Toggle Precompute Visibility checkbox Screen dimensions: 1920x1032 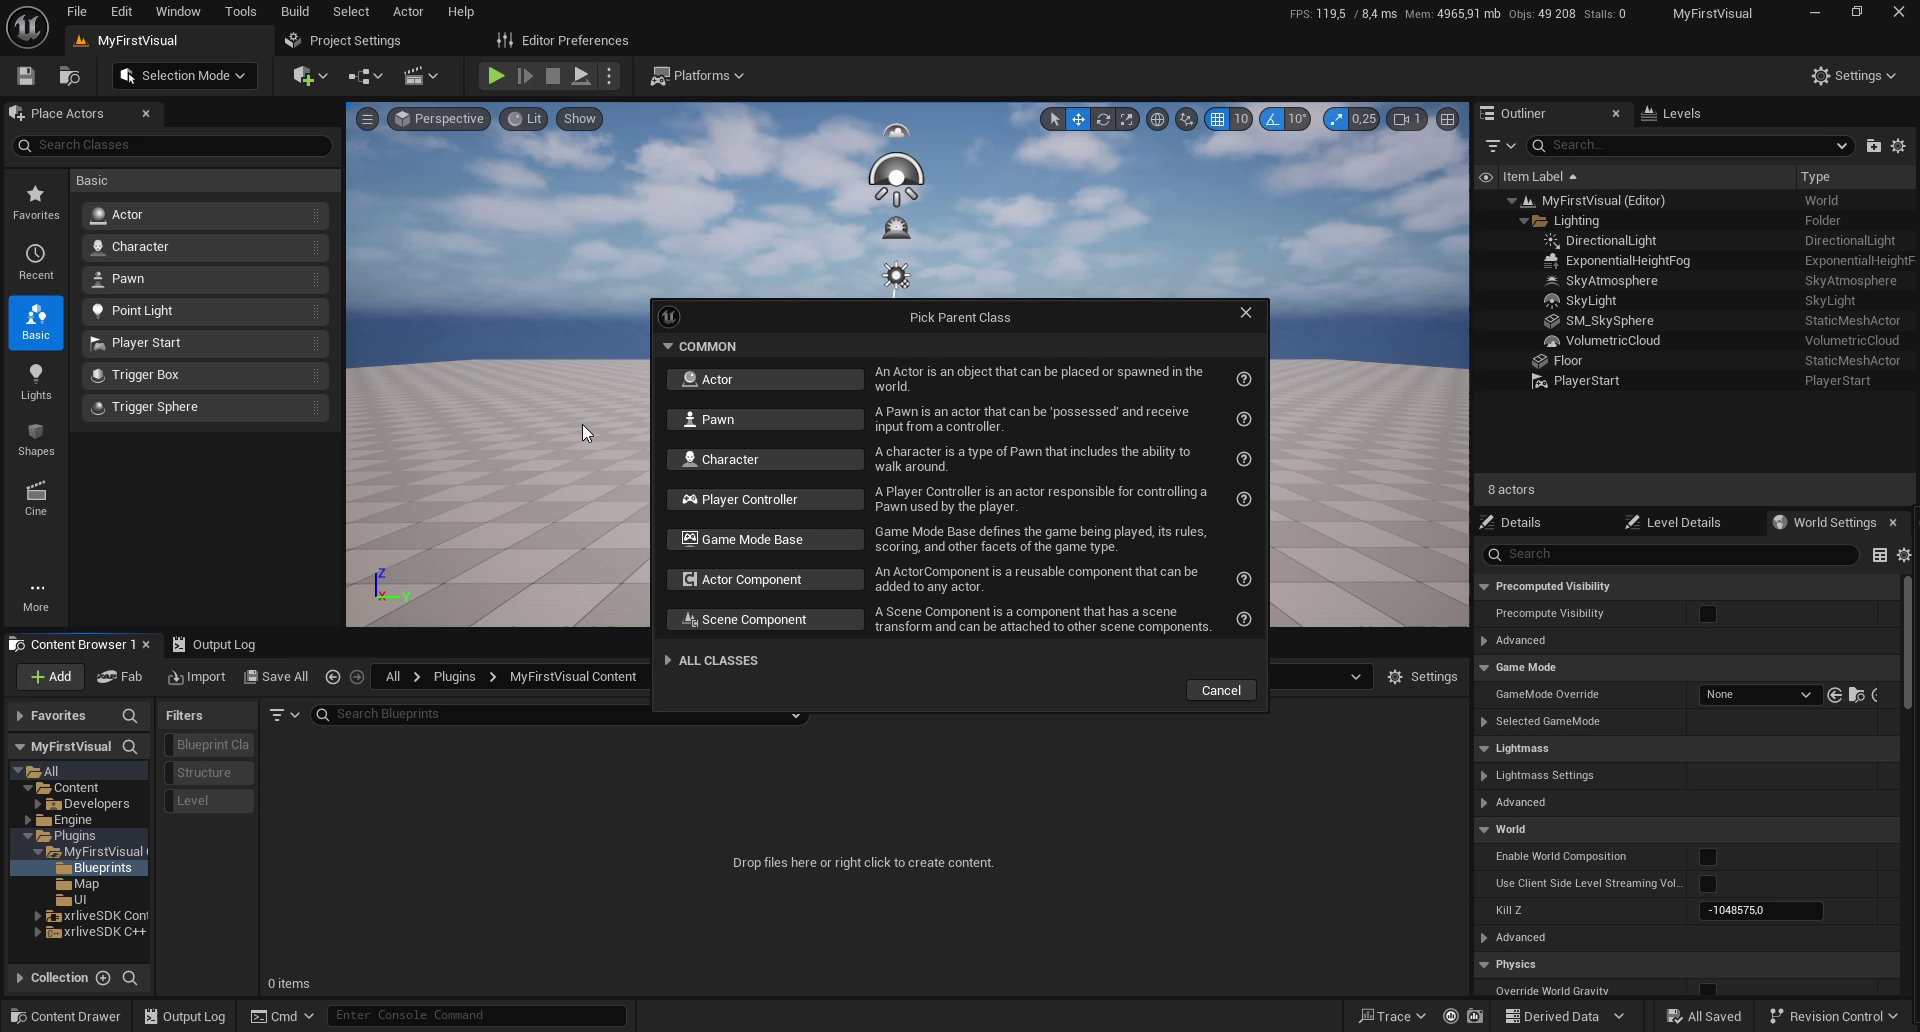point(1707,614)
